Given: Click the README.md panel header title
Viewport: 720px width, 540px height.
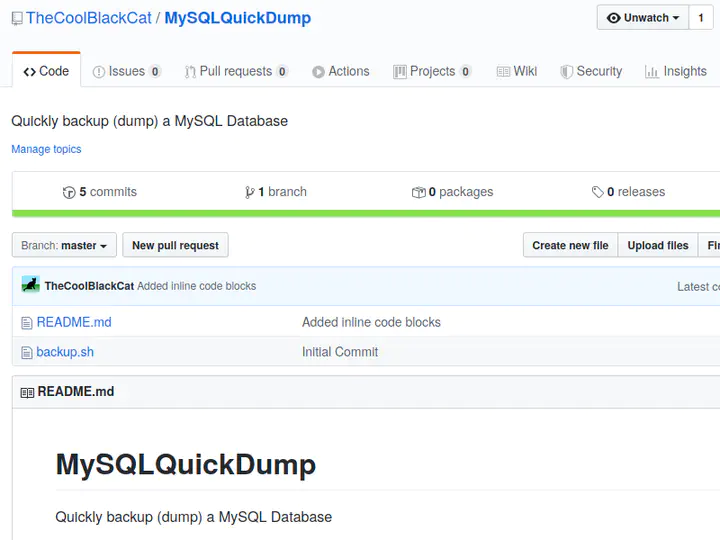Looking at the screenshot, I should 76,392.
